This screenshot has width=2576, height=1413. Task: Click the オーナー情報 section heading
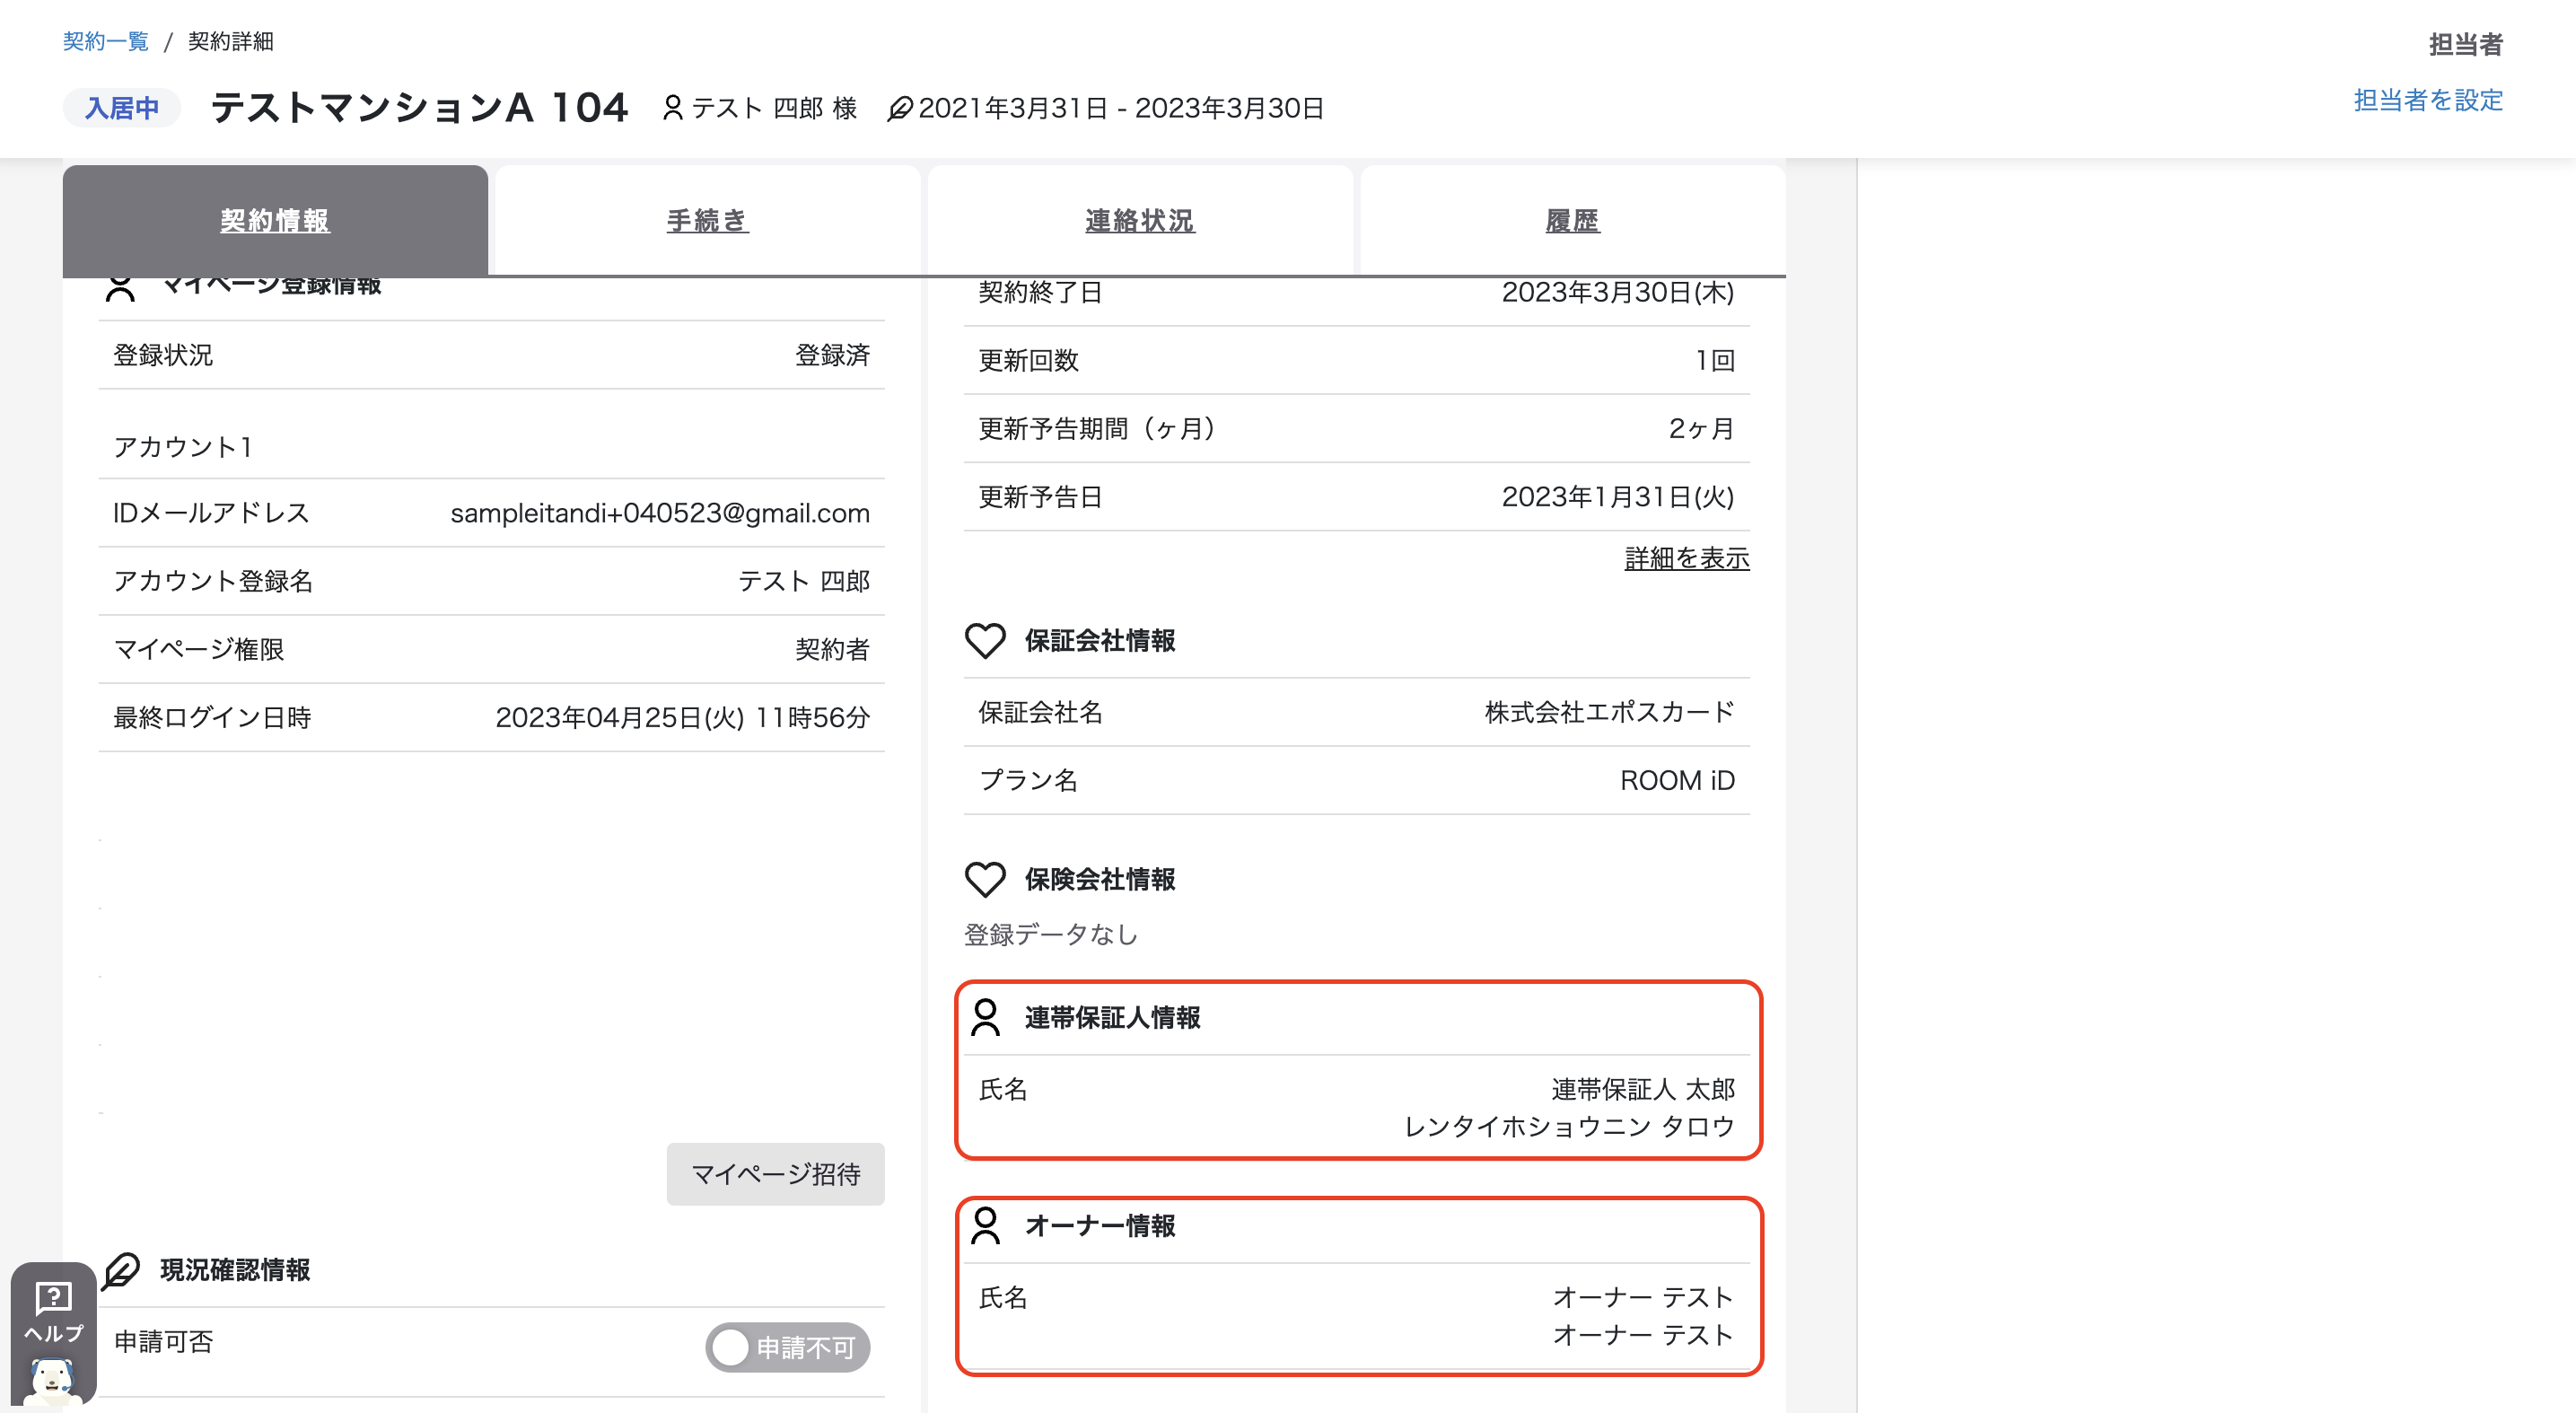point(1100,1226)
